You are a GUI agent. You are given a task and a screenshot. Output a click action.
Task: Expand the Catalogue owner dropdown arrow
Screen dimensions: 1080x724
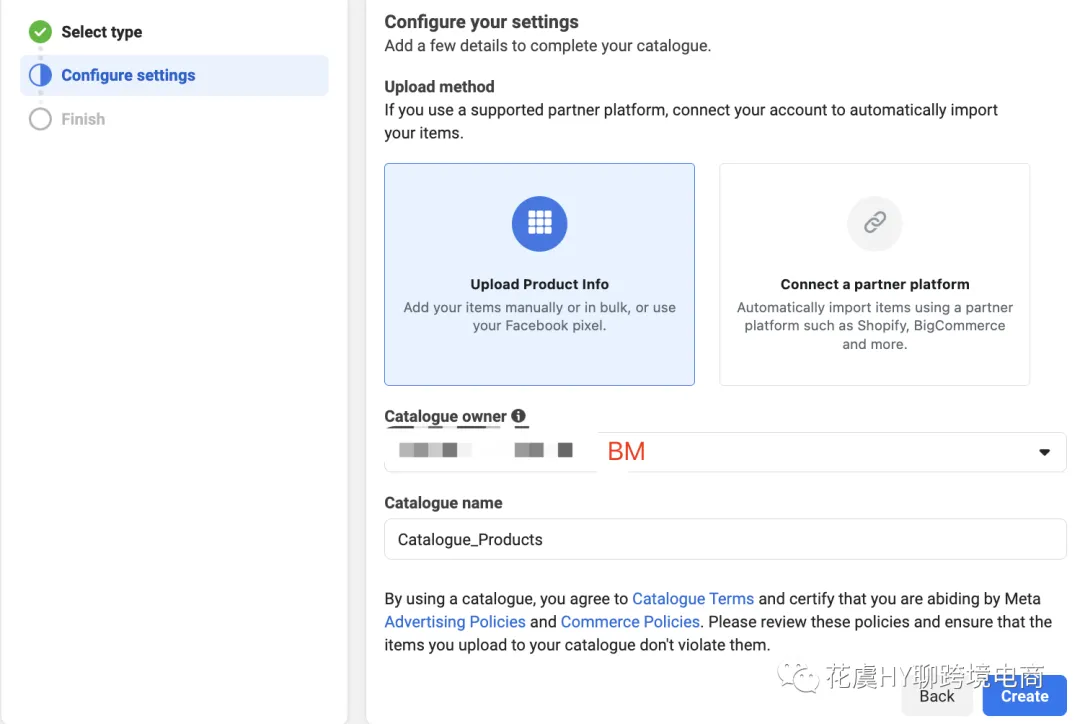(x=1044, y=452)
